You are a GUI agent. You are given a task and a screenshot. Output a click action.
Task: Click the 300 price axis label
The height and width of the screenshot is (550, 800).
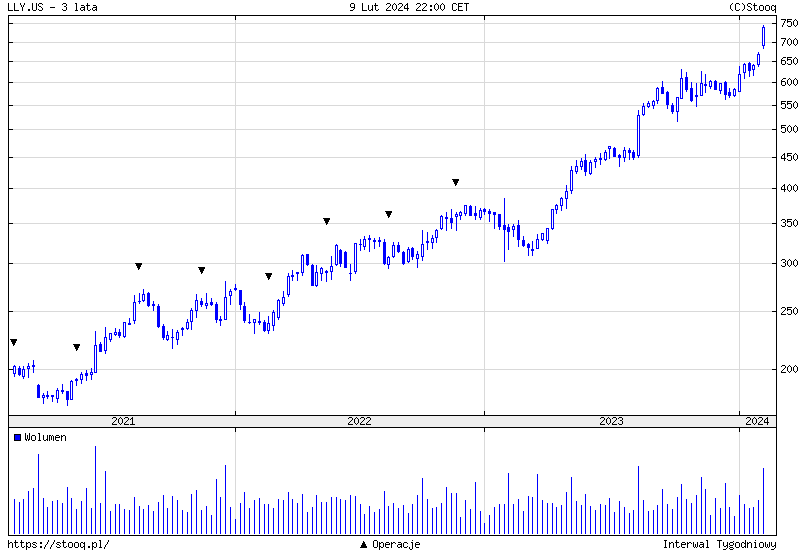tap(789, 263)
